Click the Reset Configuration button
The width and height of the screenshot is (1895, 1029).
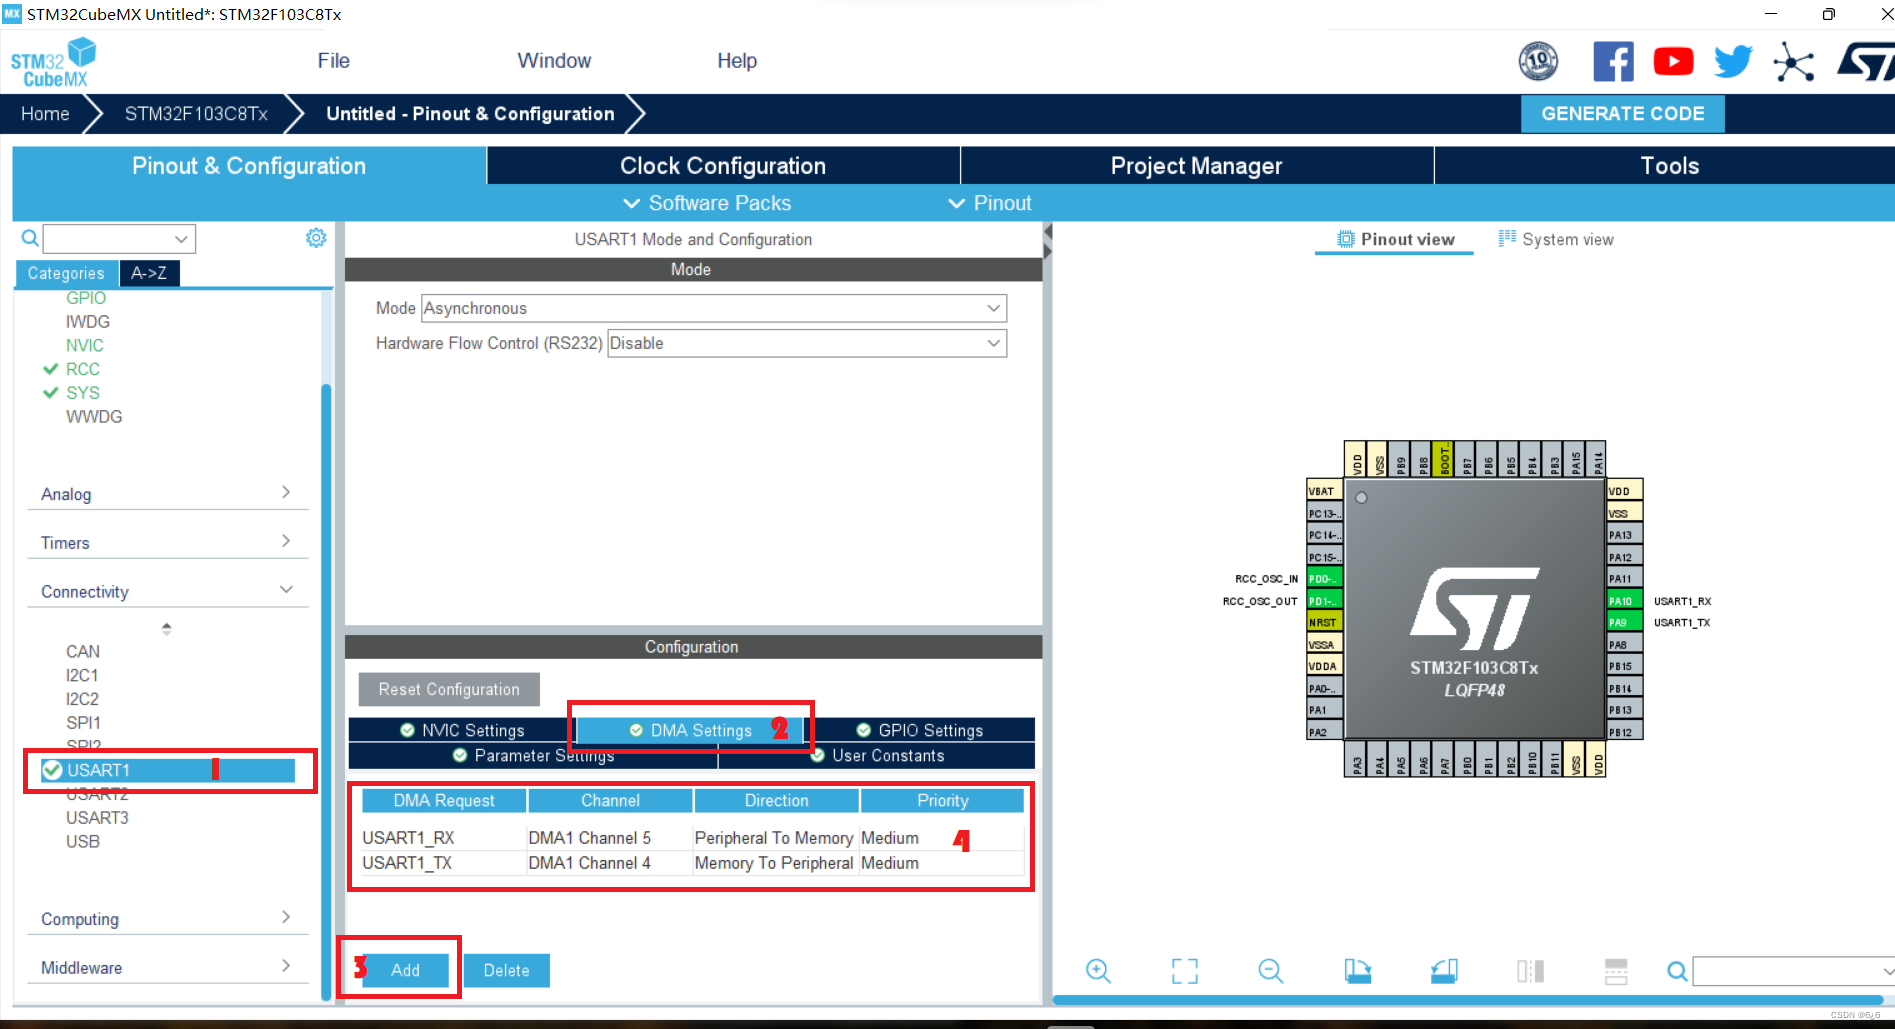click(x=449, y=689)
